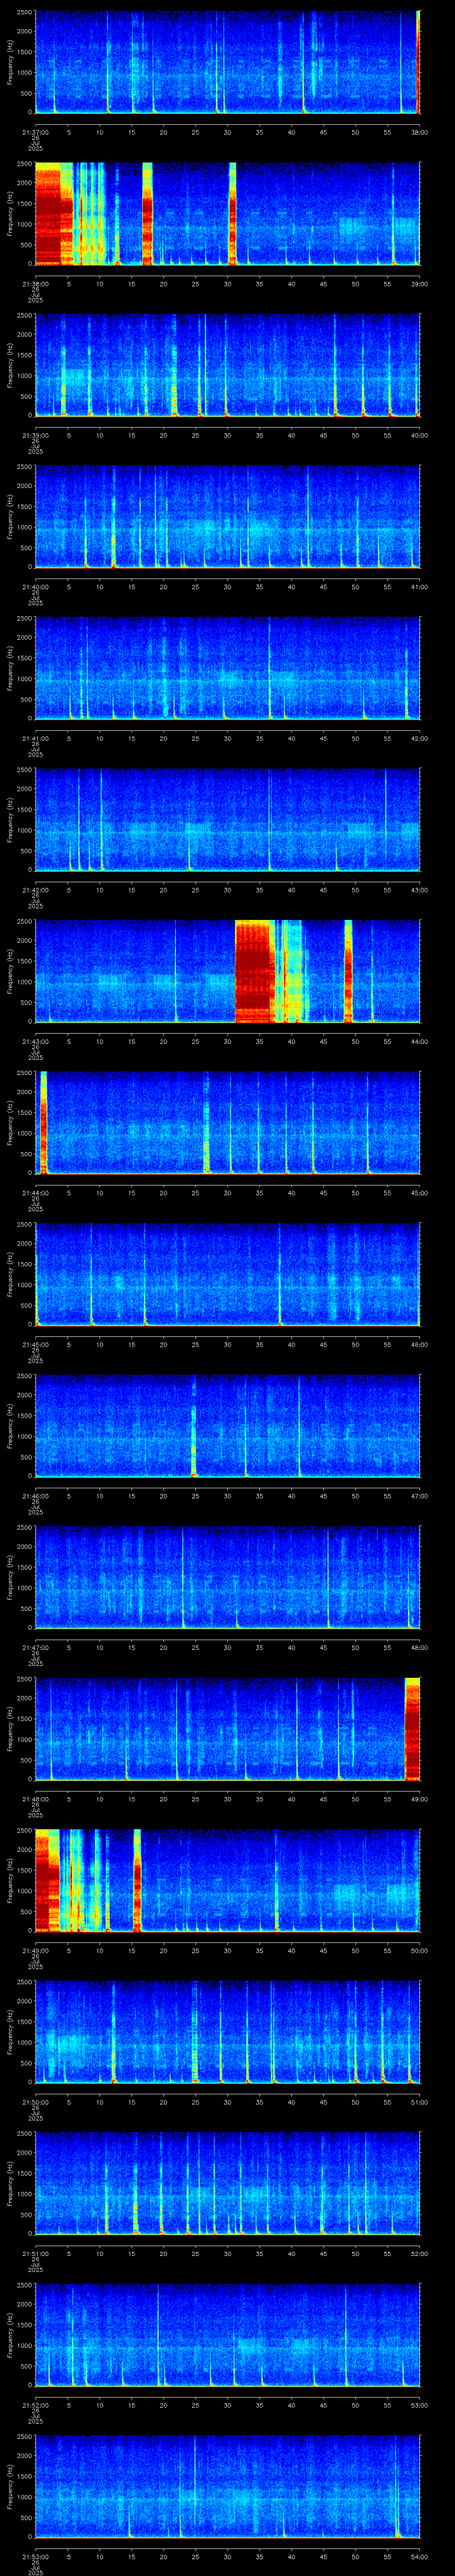
Task: Select the 21:40:00 start time label
Action: (35, 586)
